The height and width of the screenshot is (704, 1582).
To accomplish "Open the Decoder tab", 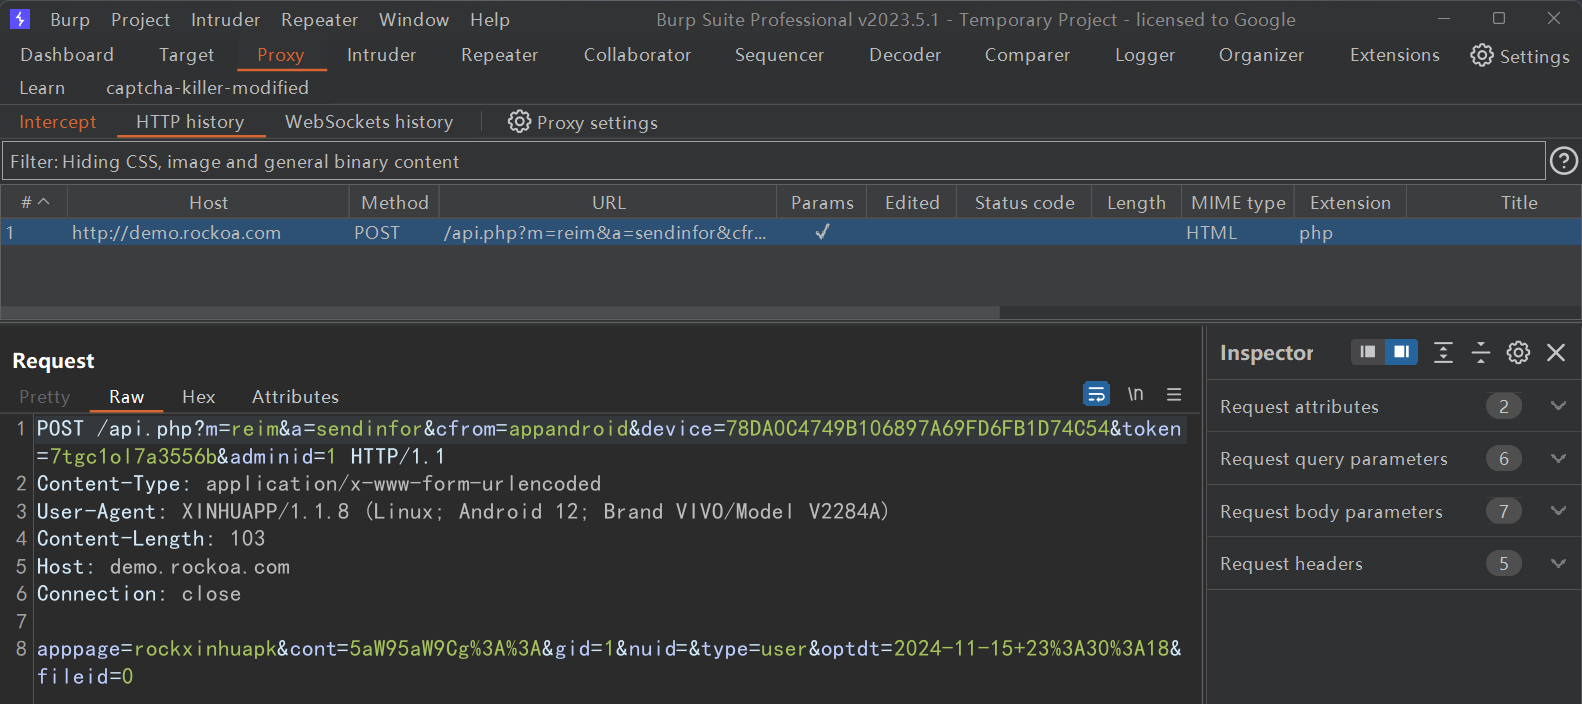I will click(905, 55).
